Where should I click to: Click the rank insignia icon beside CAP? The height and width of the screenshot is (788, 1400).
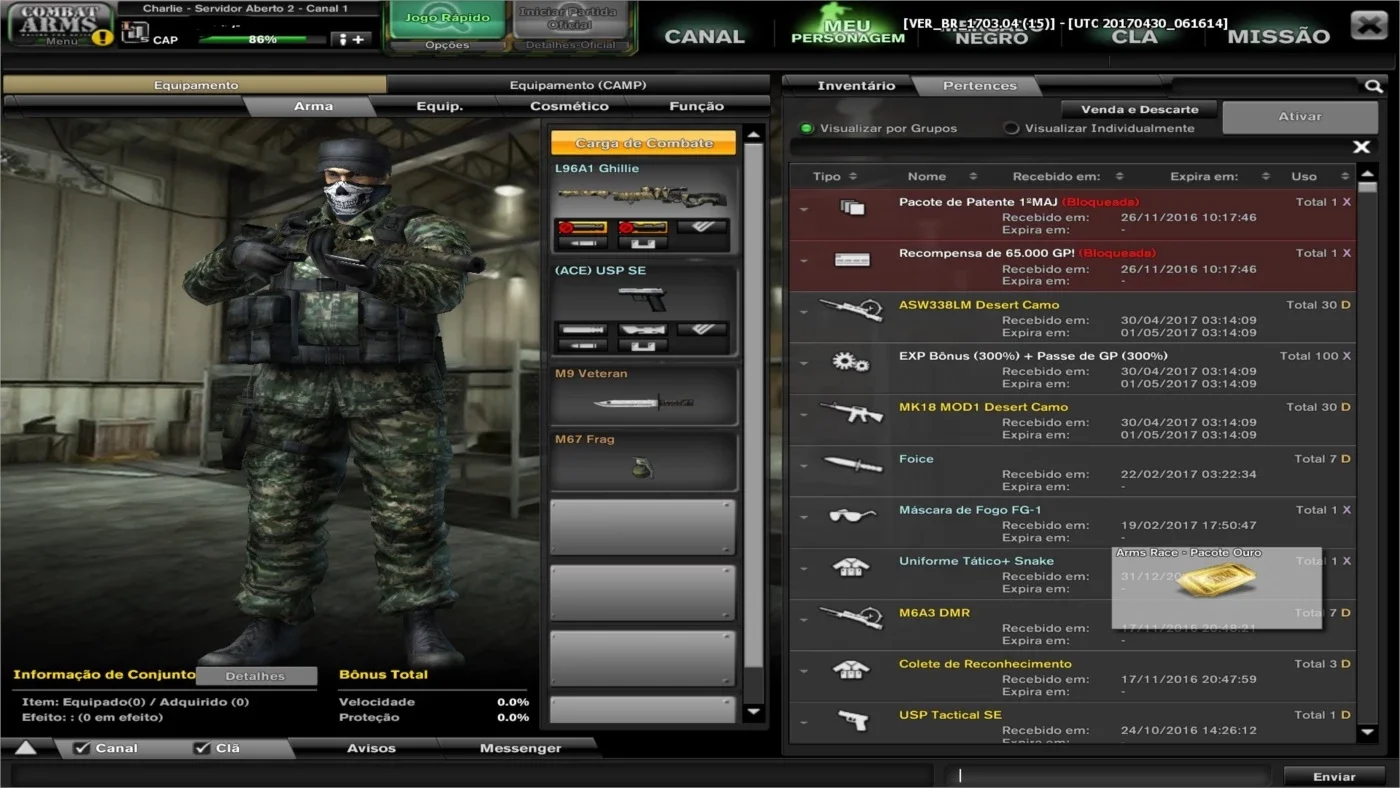pyautogui.click(x=135, y=32)
